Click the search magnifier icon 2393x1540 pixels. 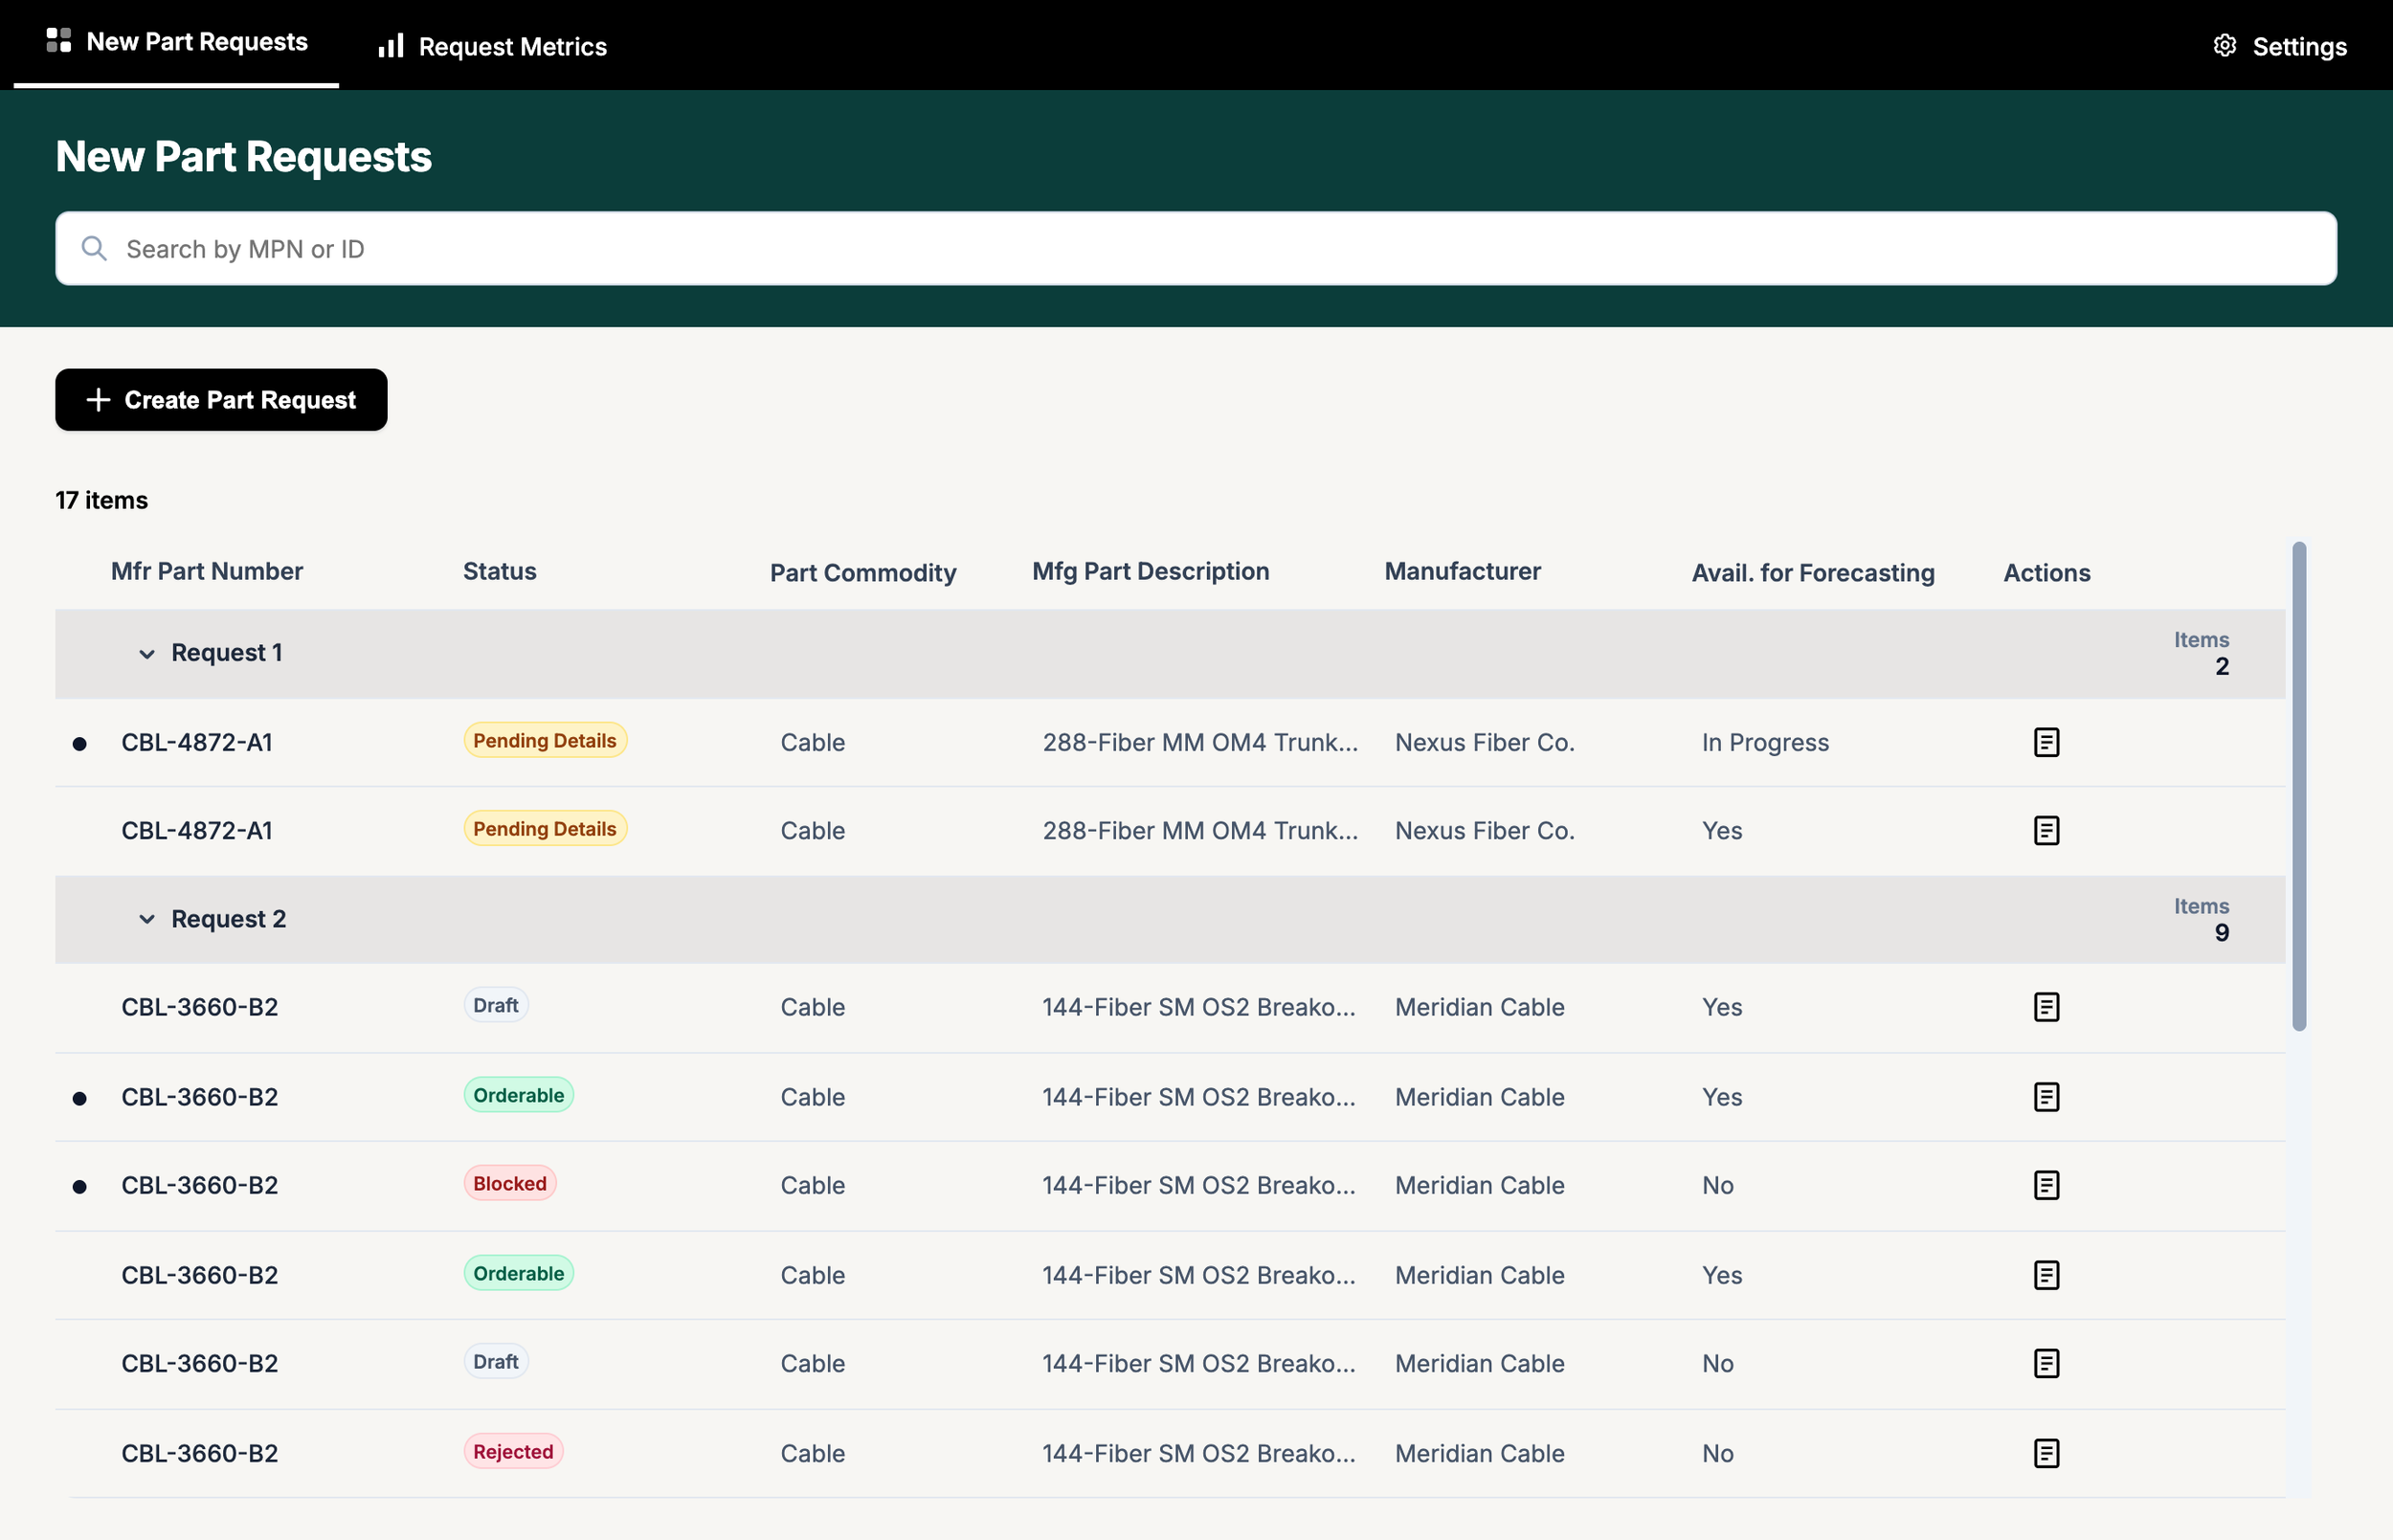[94, 248]
